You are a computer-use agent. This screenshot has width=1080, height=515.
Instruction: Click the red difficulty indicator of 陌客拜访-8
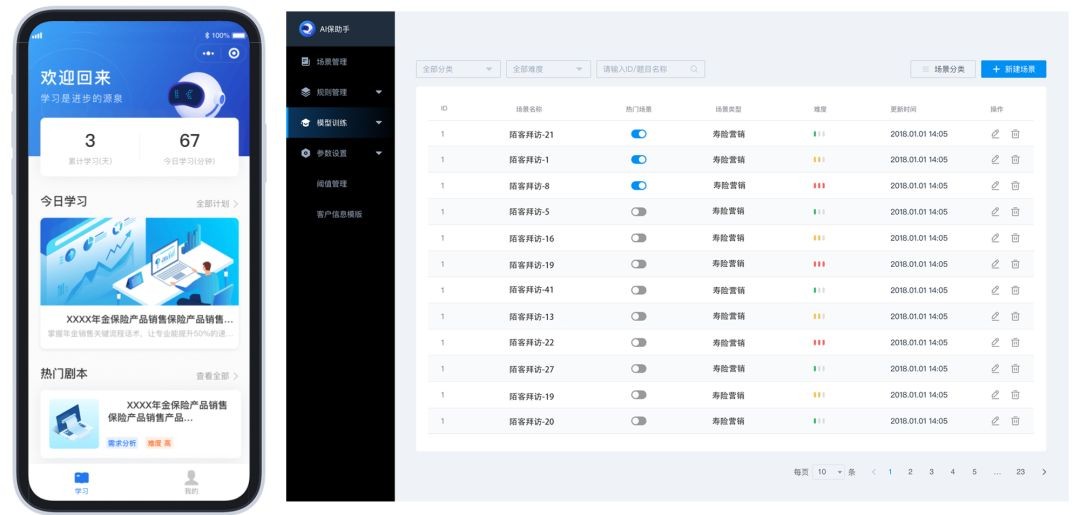819,186
